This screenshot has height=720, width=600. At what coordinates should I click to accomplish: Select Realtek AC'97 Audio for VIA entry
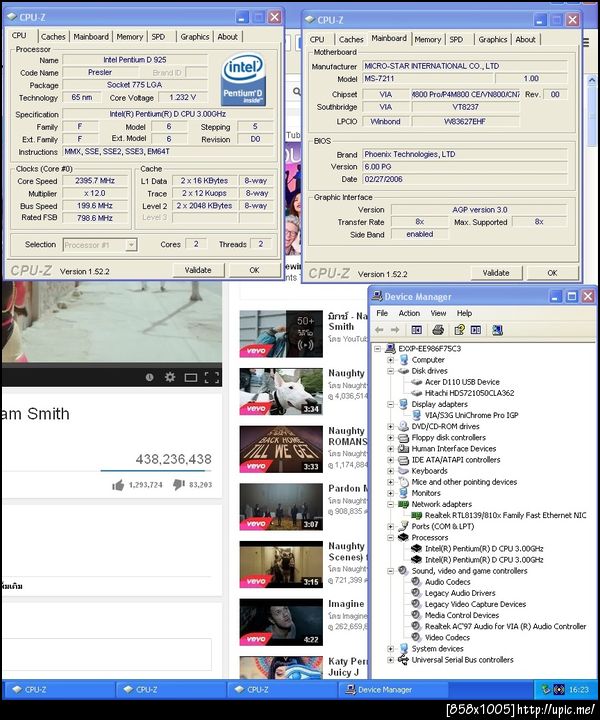pos(505,626)
